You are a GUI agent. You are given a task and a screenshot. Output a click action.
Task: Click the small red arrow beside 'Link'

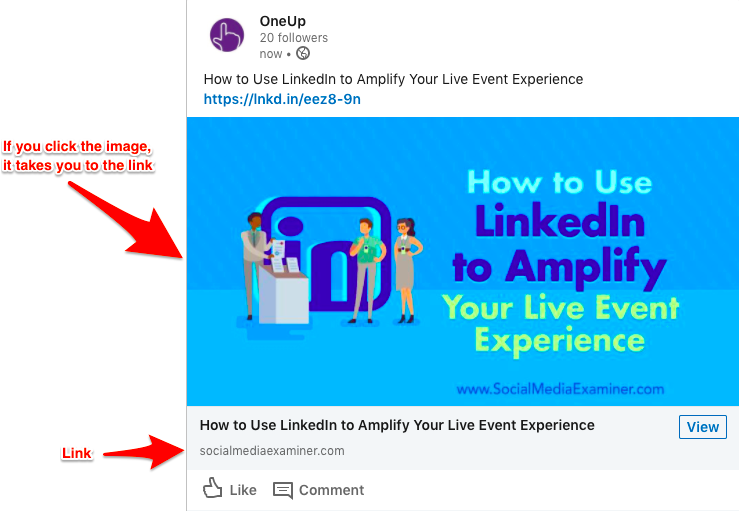(x=144, y=452)
